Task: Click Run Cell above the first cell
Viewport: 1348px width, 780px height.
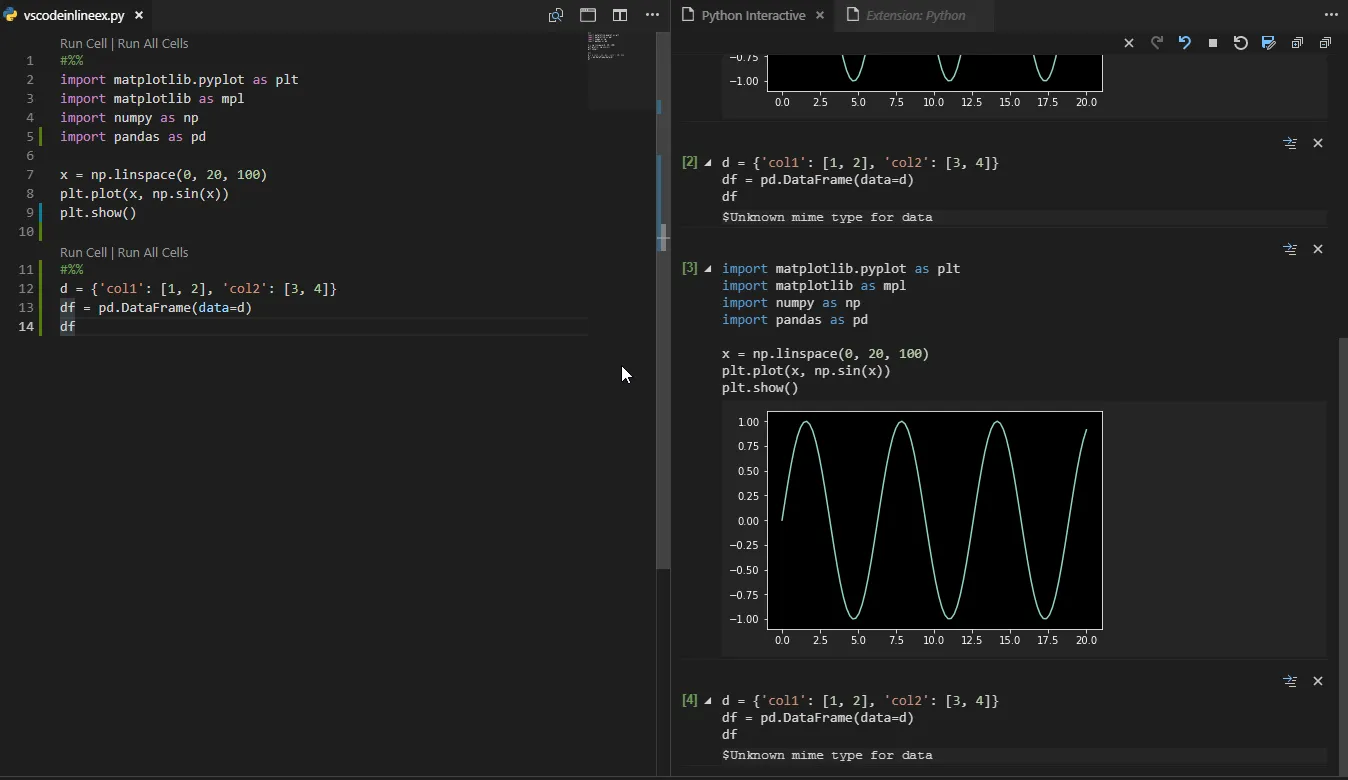Action: click(83, 43)
